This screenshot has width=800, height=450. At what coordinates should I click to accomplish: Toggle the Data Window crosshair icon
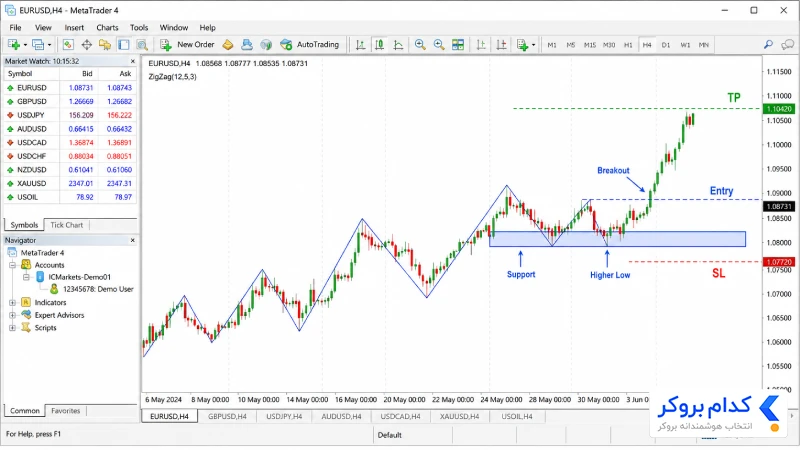click(x=87, y=45)
